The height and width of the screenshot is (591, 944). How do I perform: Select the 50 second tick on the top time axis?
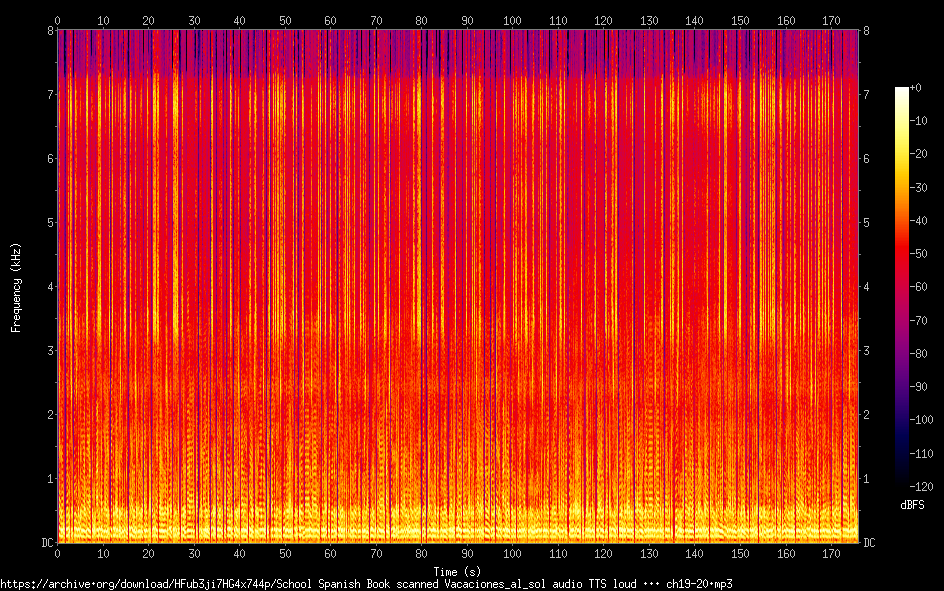click(285, 20)
